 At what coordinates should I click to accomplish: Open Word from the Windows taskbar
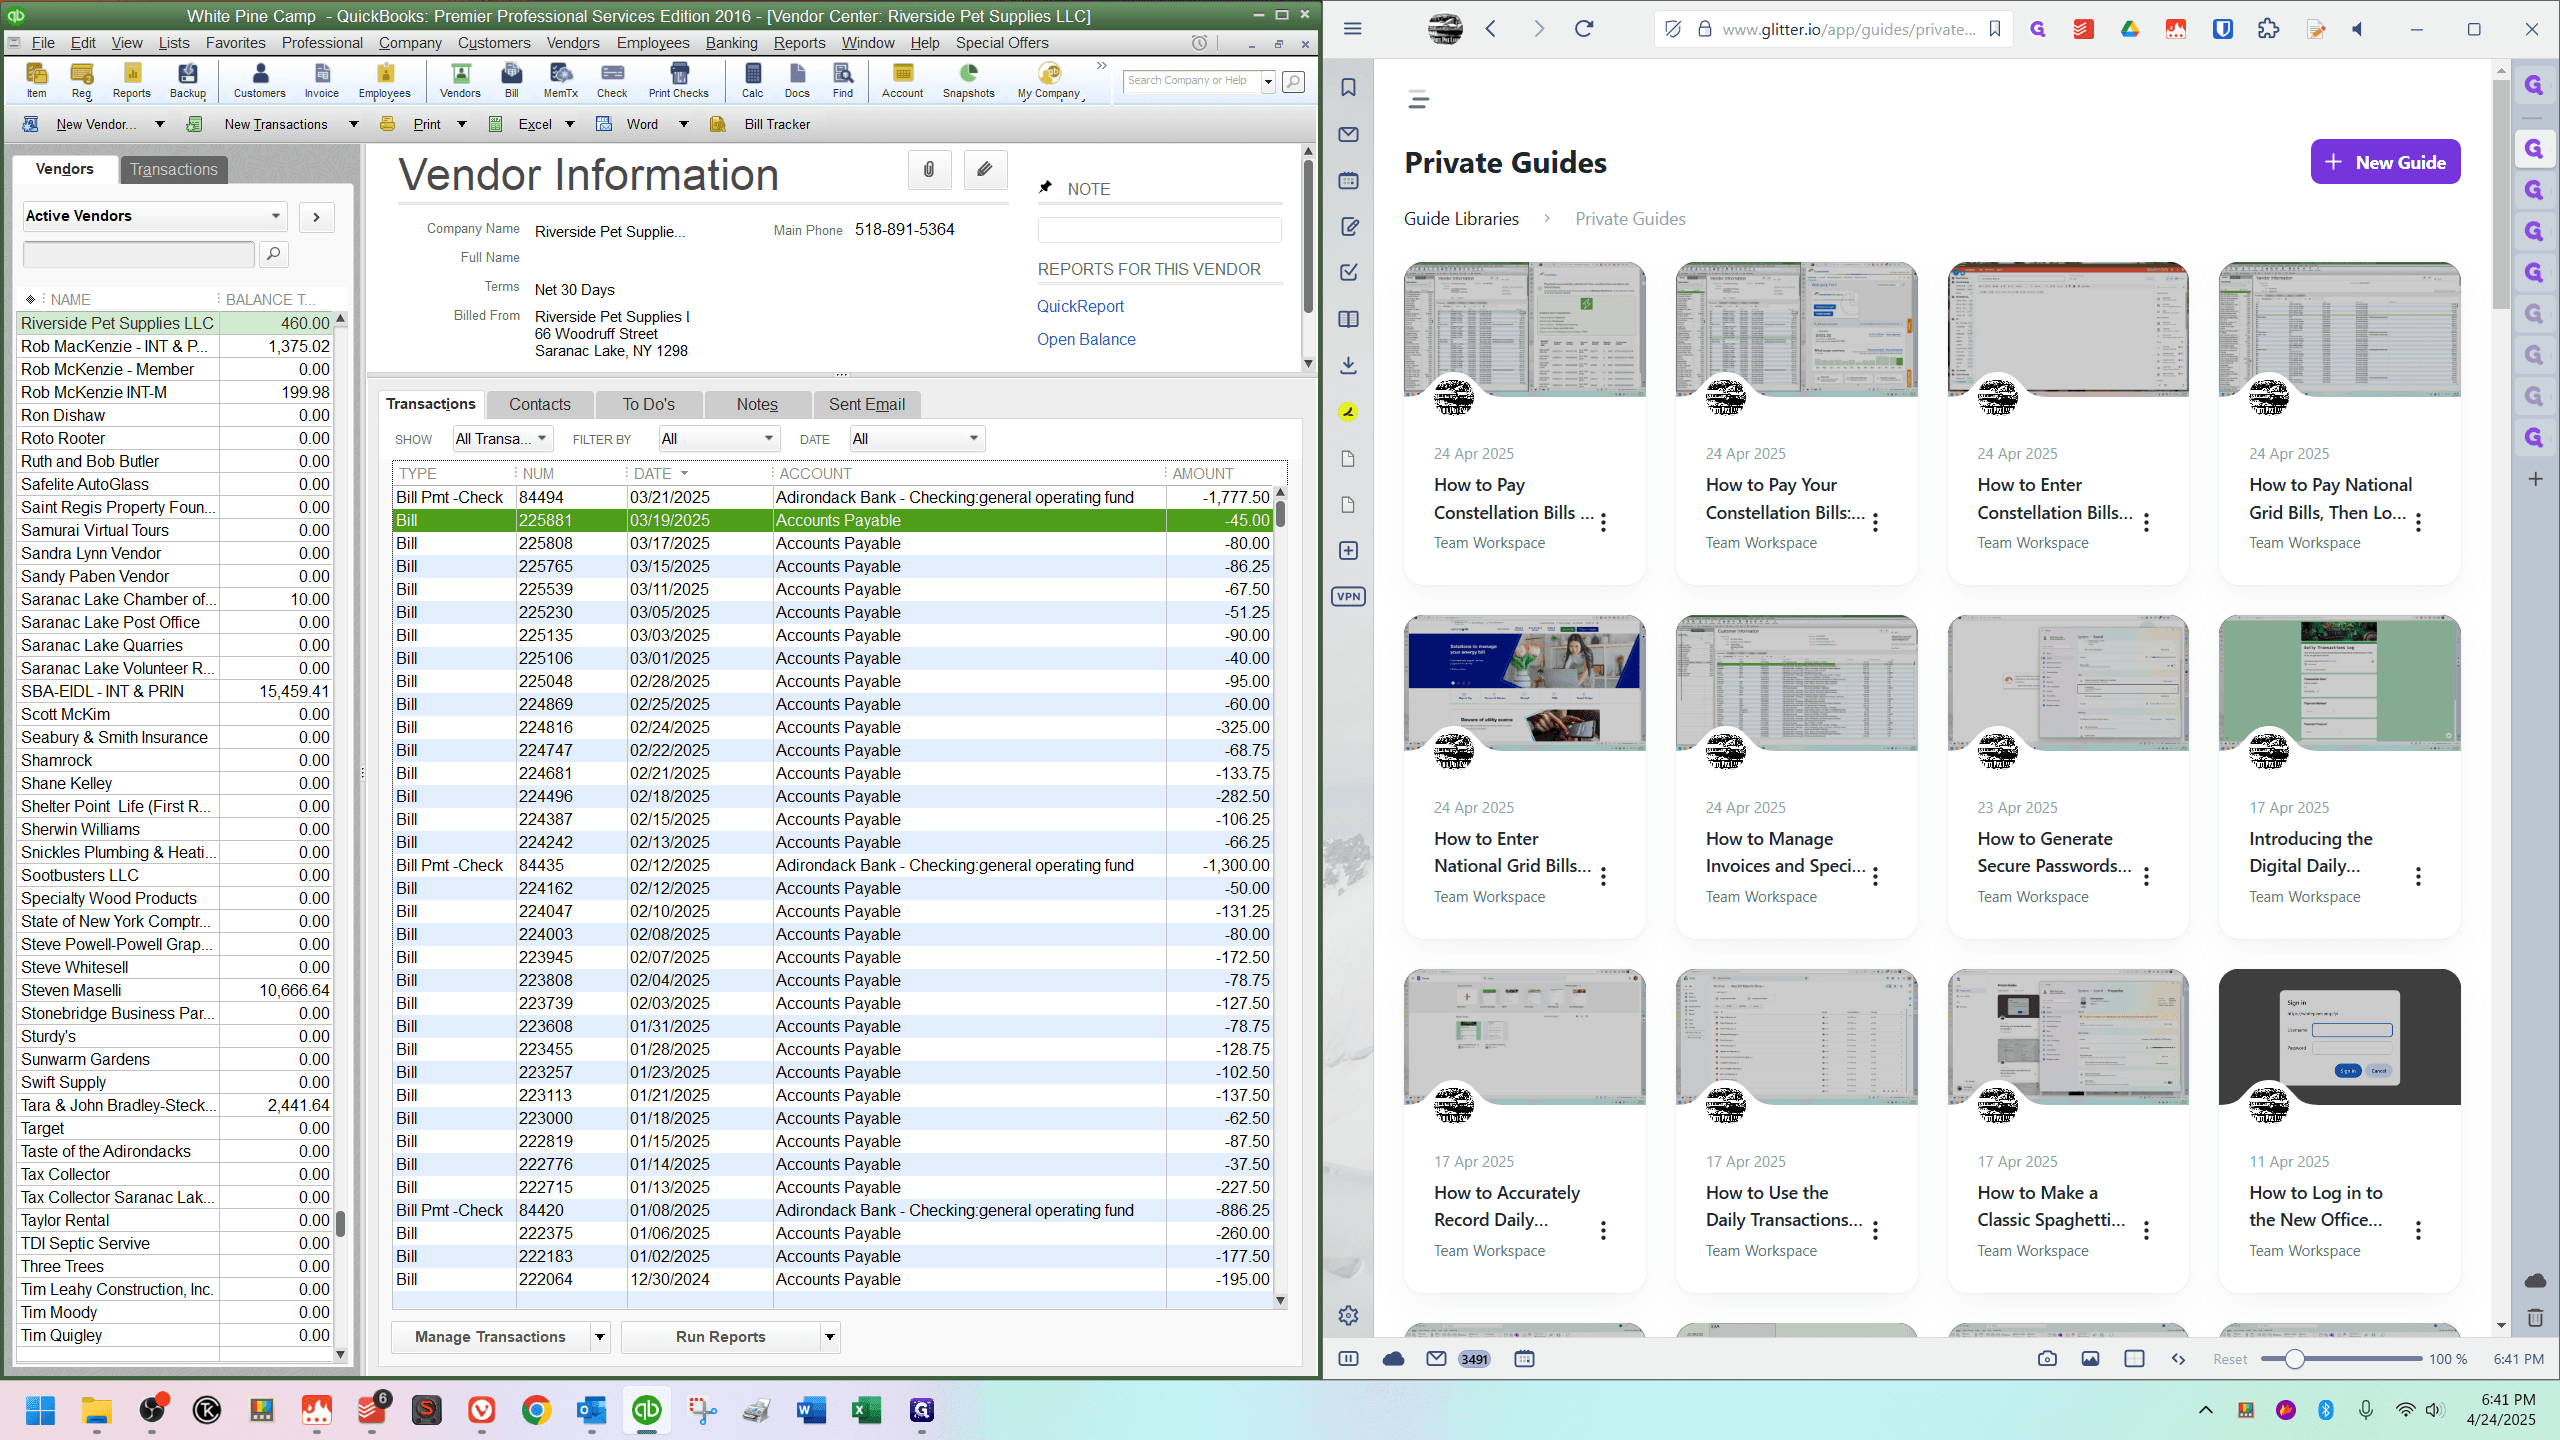pos(811,1410)
